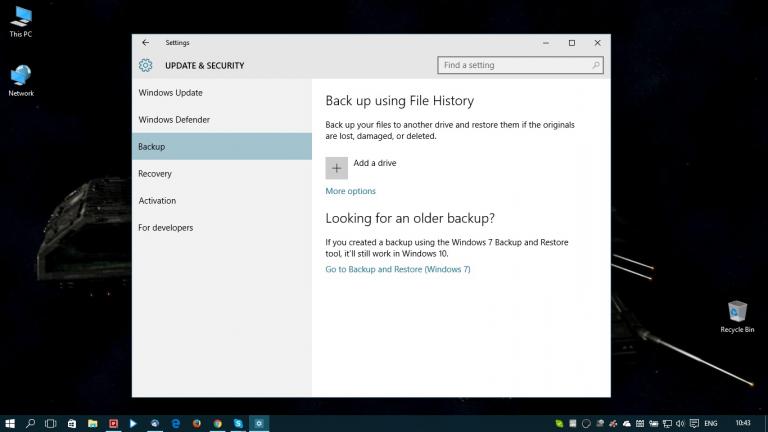Click the magnifier in Find a setting

pyautogui.click(x=596, y=66)
